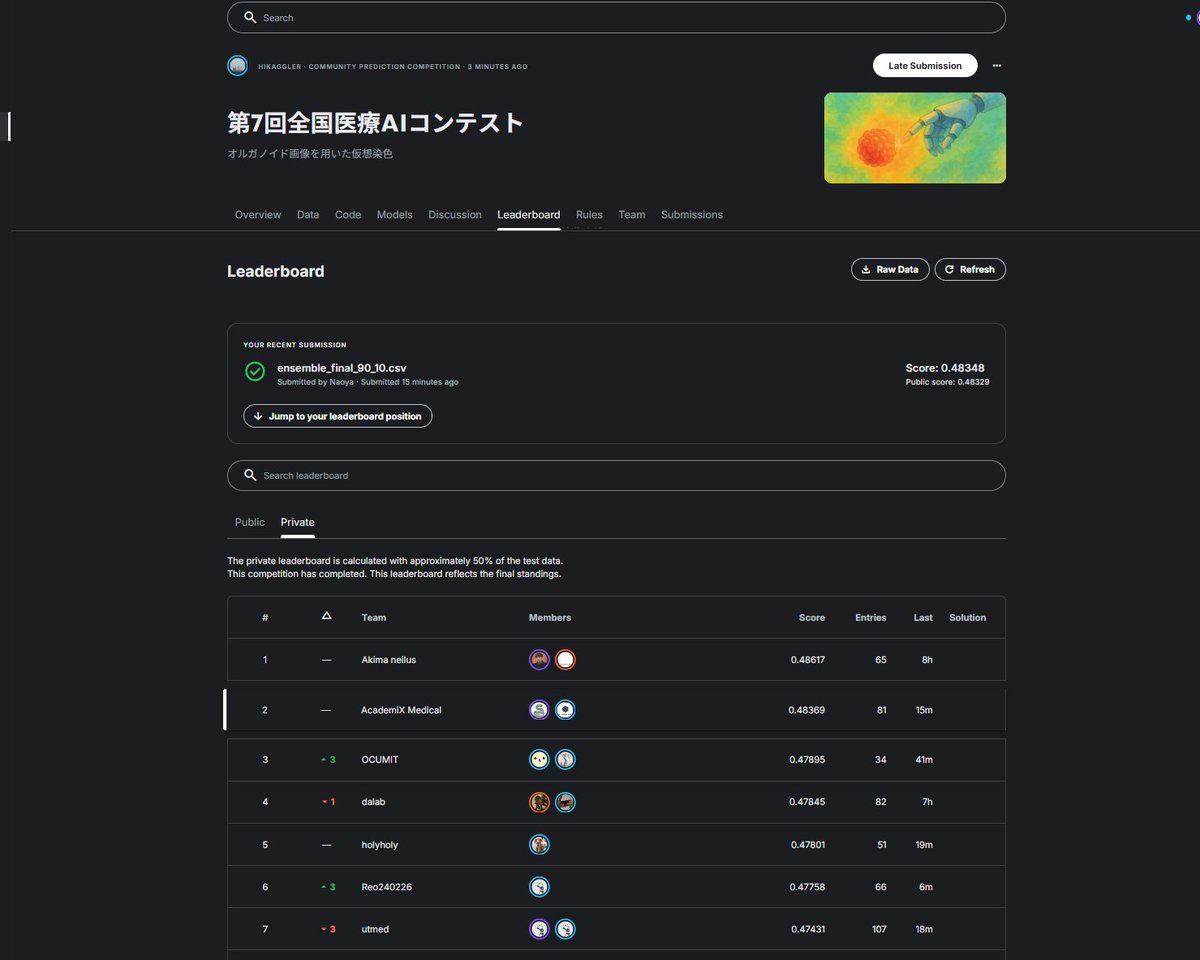The width and height of the screenshot is (1200, 960).
Task: Click the 0.47895 score of OCUMIT
Action: [x=807, y=760]
